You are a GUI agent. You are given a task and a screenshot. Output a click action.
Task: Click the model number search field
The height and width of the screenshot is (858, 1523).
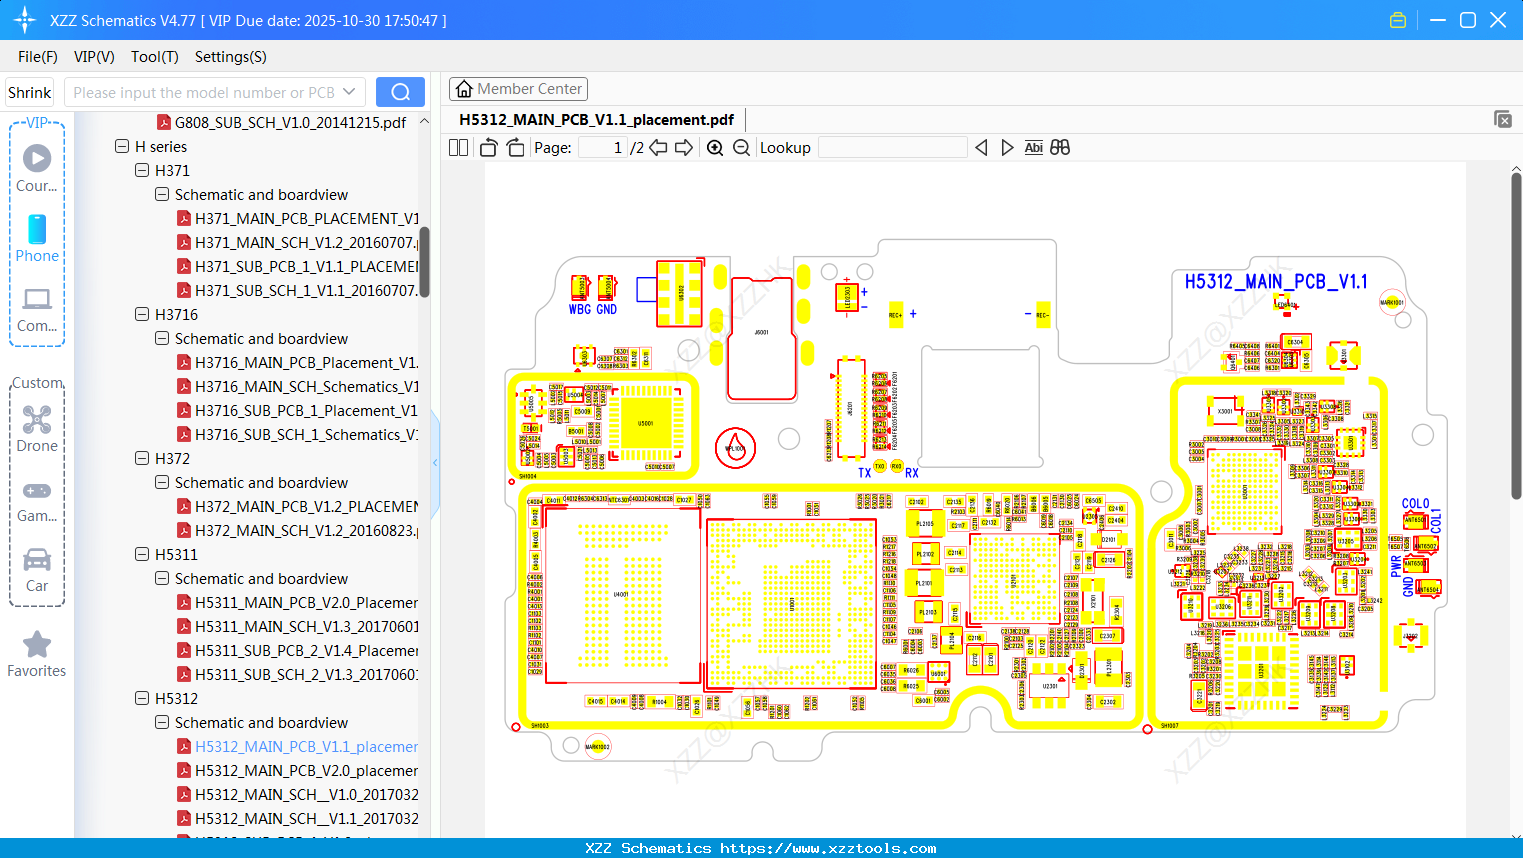tap(210, 91)
